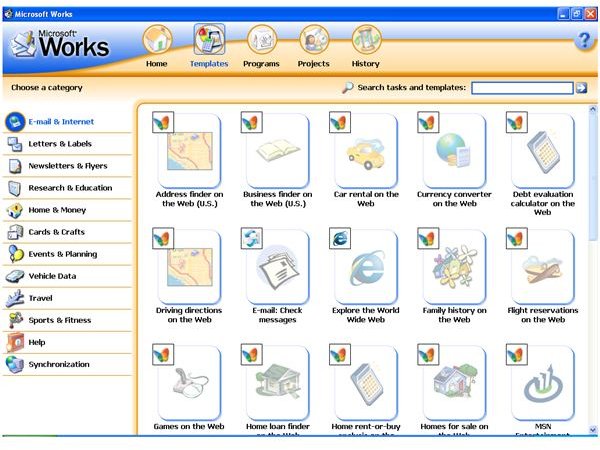Open Business finder on the Web template
600x450 pixels.
click(278, 151)
